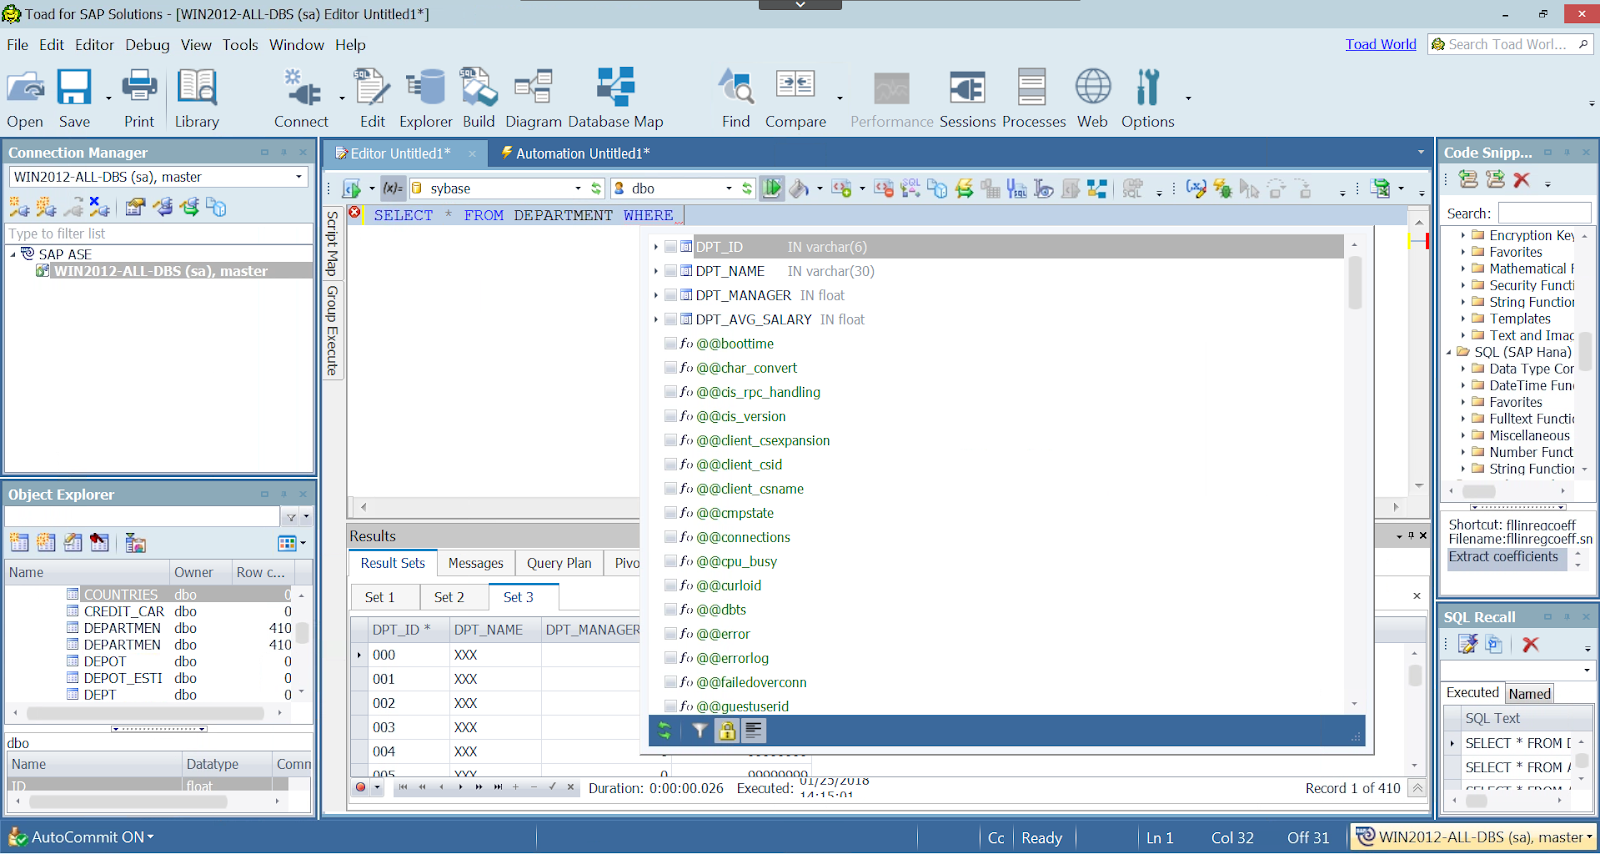Click the Script Map side button
The height and width of the screenshot is (854, 1600).
coord(333,243)
